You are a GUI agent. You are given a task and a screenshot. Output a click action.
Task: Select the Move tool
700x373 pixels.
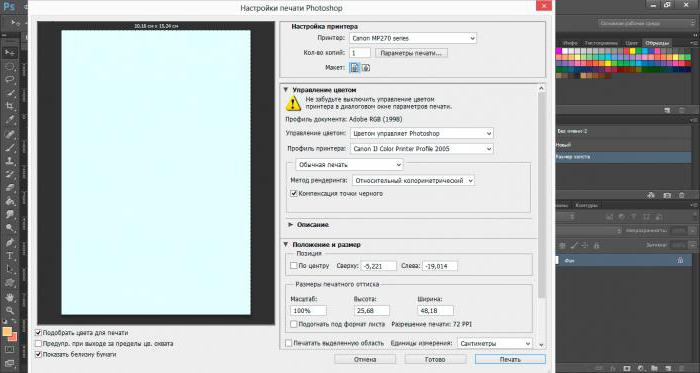[x=10, y=52]
